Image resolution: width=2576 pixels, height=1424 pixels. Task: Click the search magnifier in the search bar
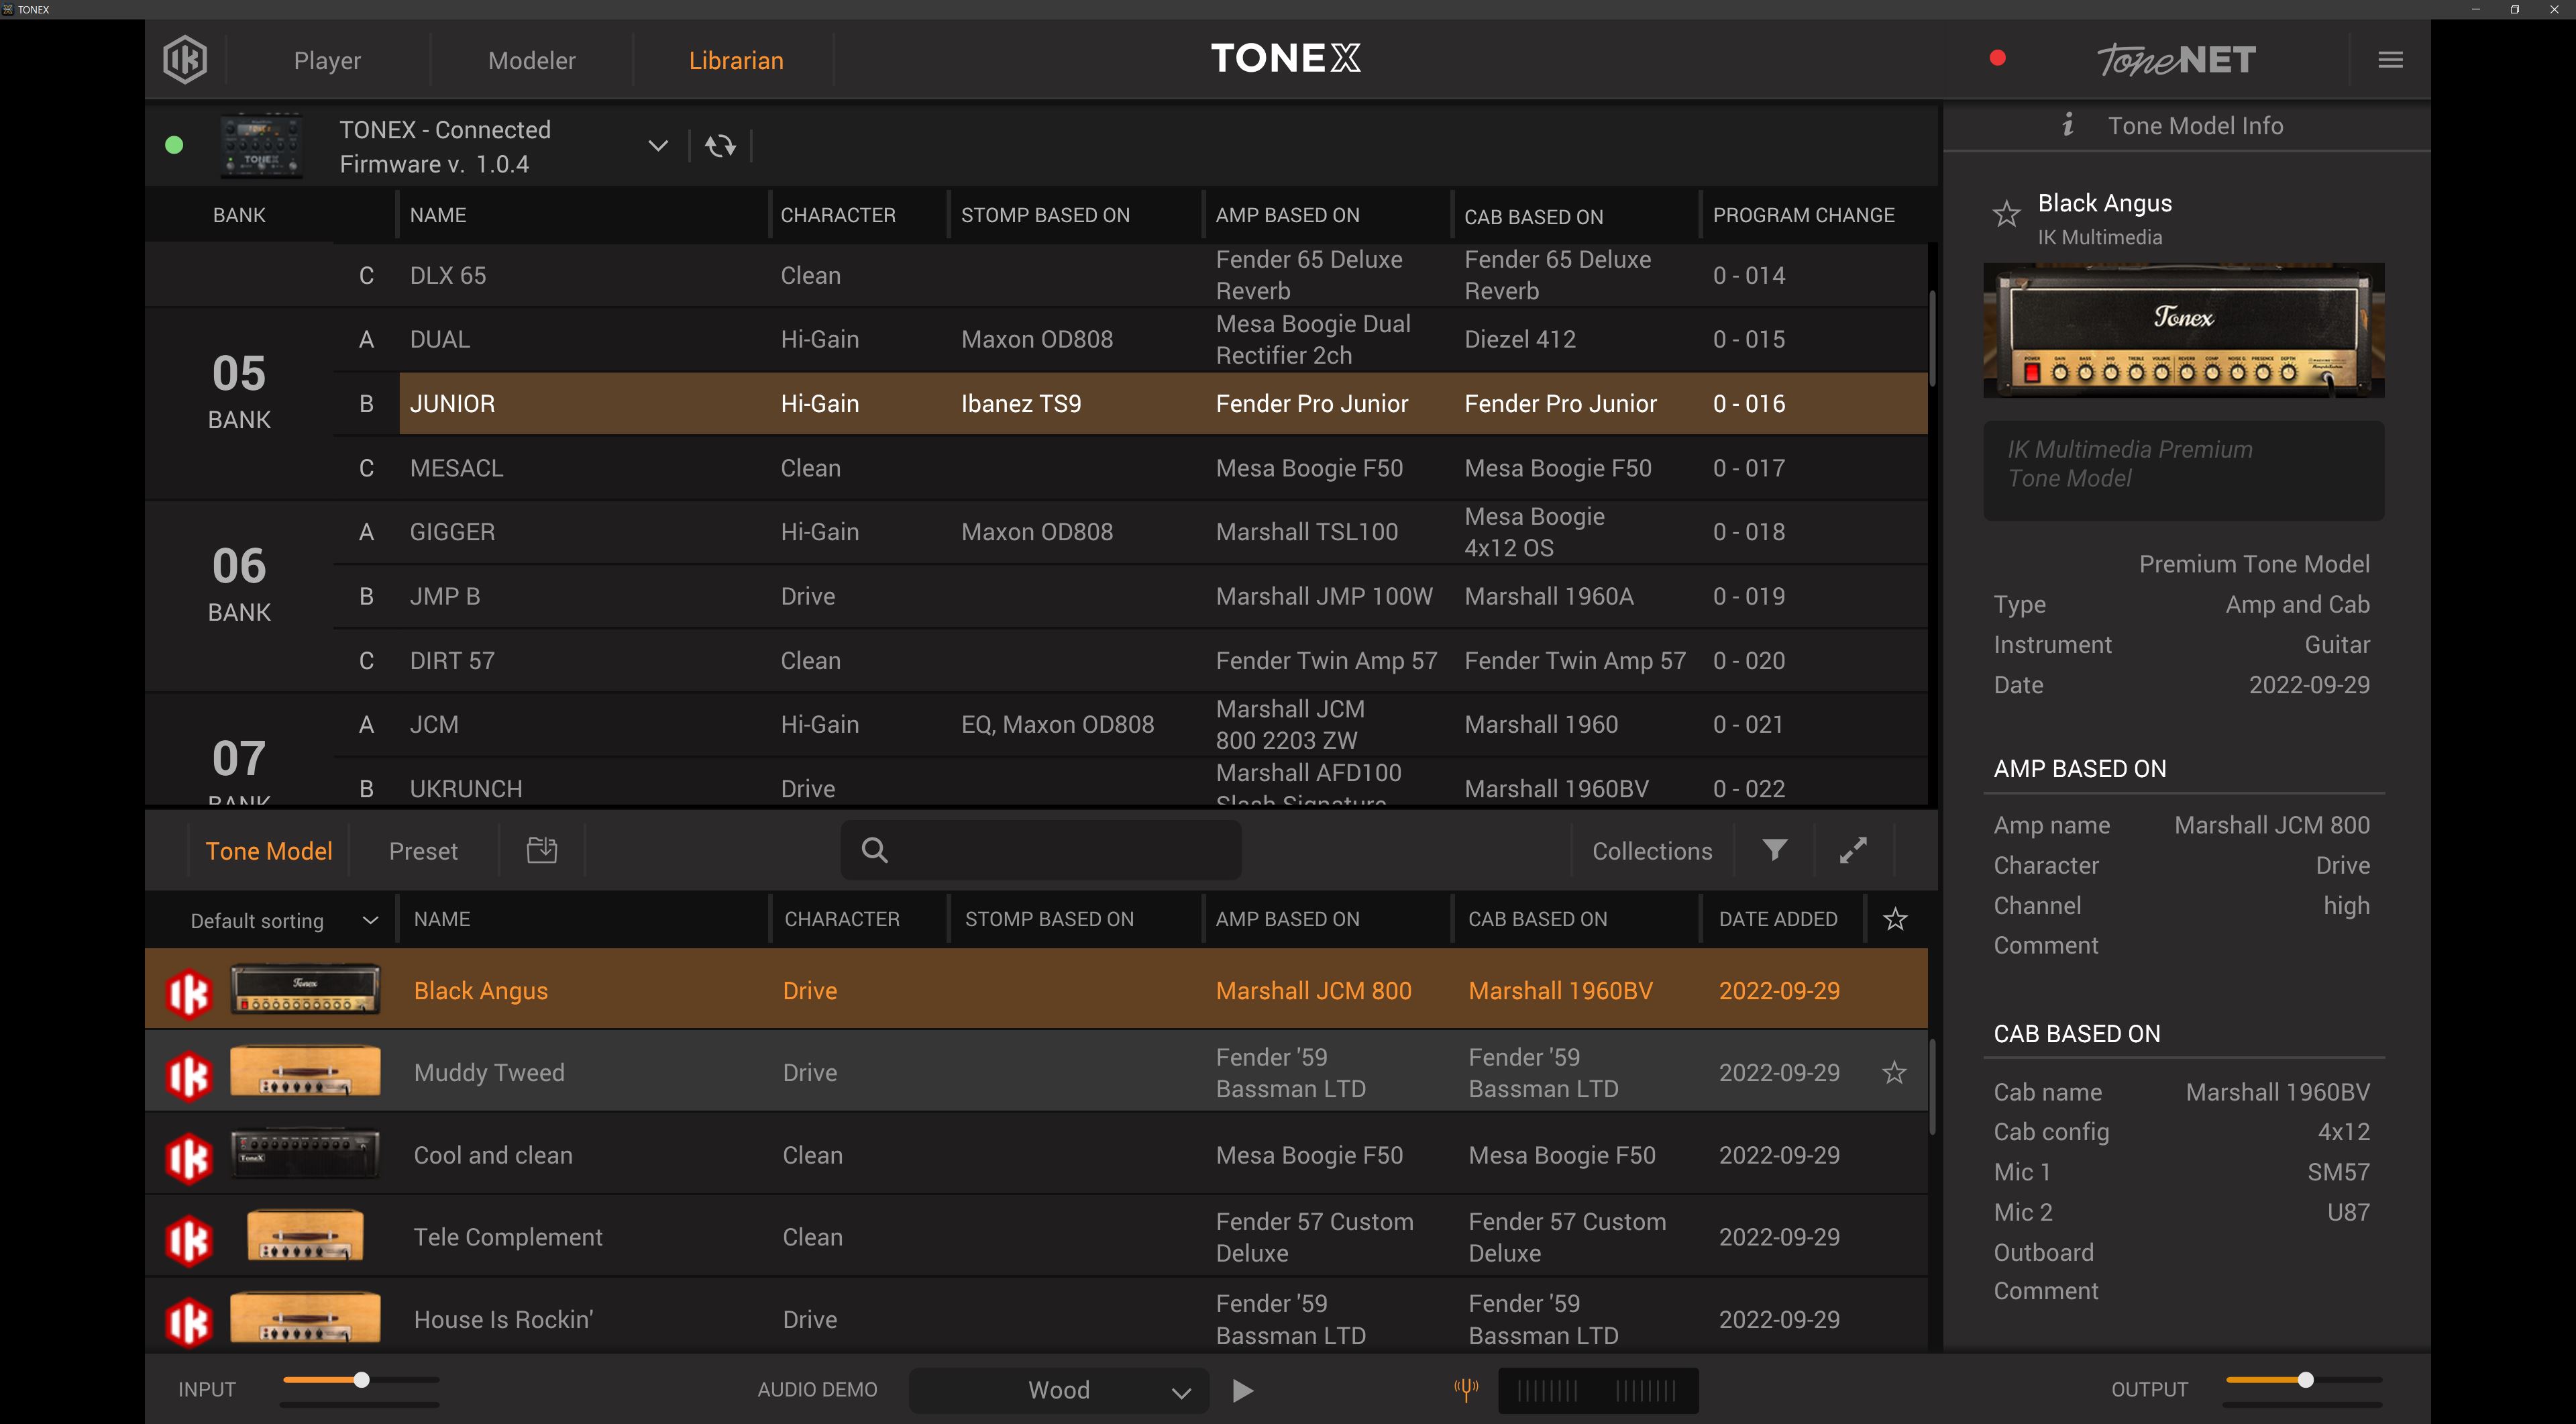[874, 850]
